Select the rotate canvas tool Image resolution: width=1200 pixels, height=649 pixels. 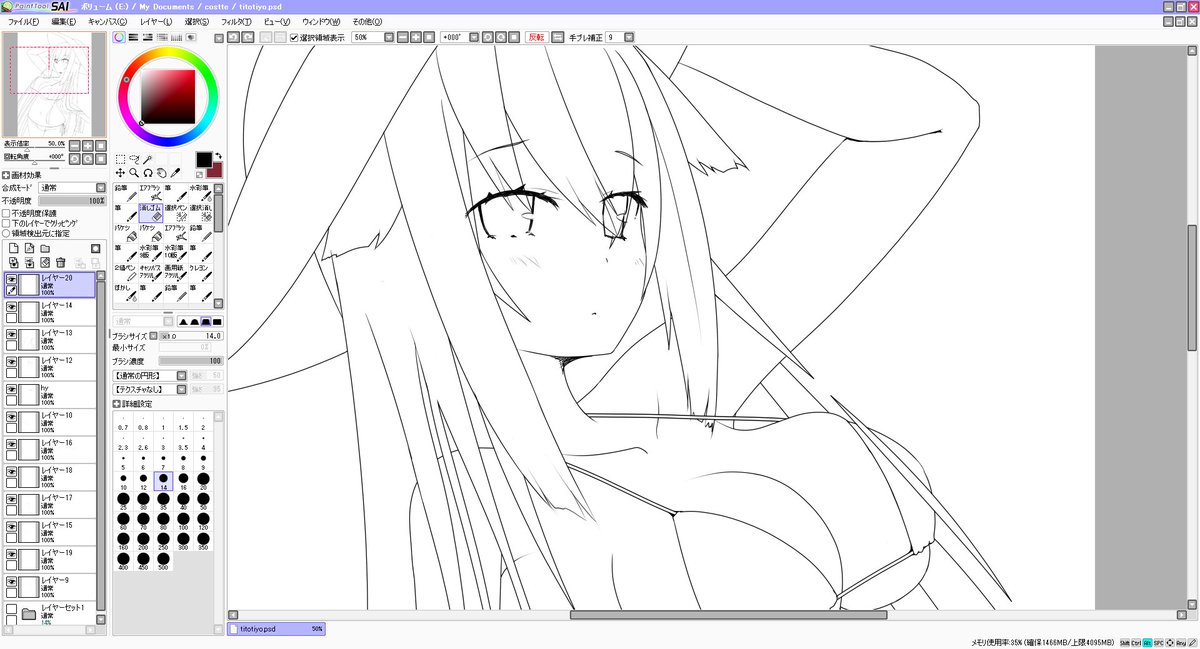[x=148, y=172]
